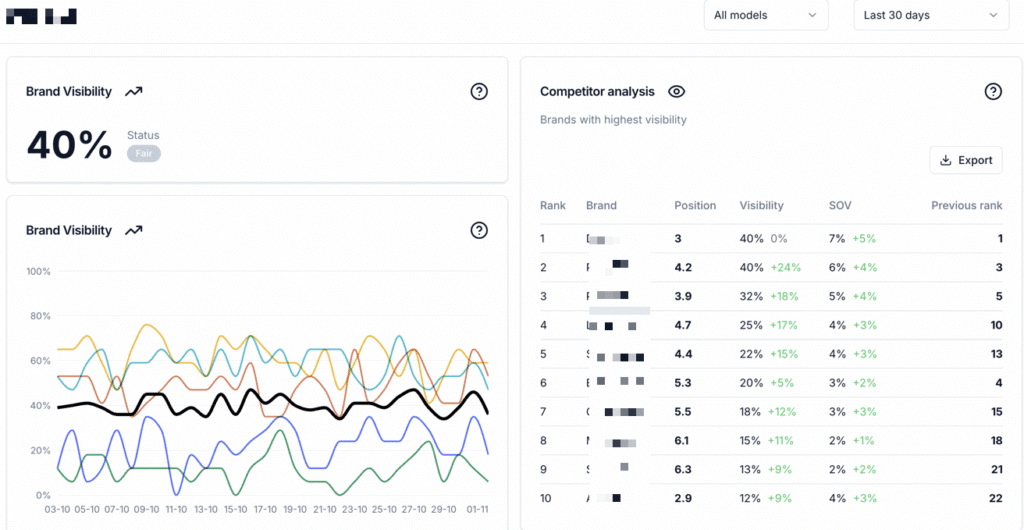This screenshot has width=1024, height=530.
Task: Select the rank 10 row with position 2.9
Action: pyautogui.click(x=770, y=498)
